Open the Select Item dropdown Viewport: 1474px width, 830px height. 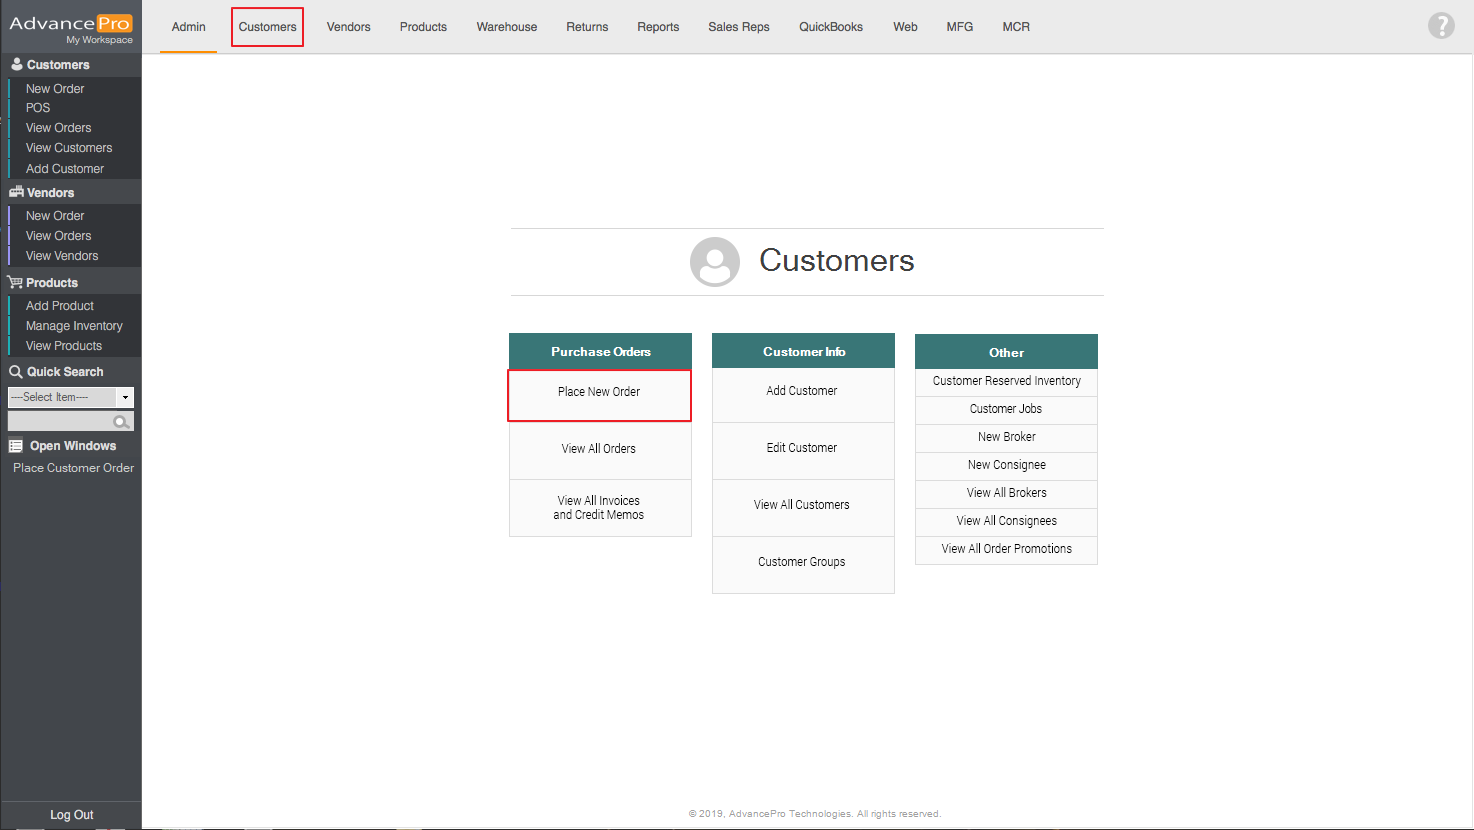click(x=125, y=397)
